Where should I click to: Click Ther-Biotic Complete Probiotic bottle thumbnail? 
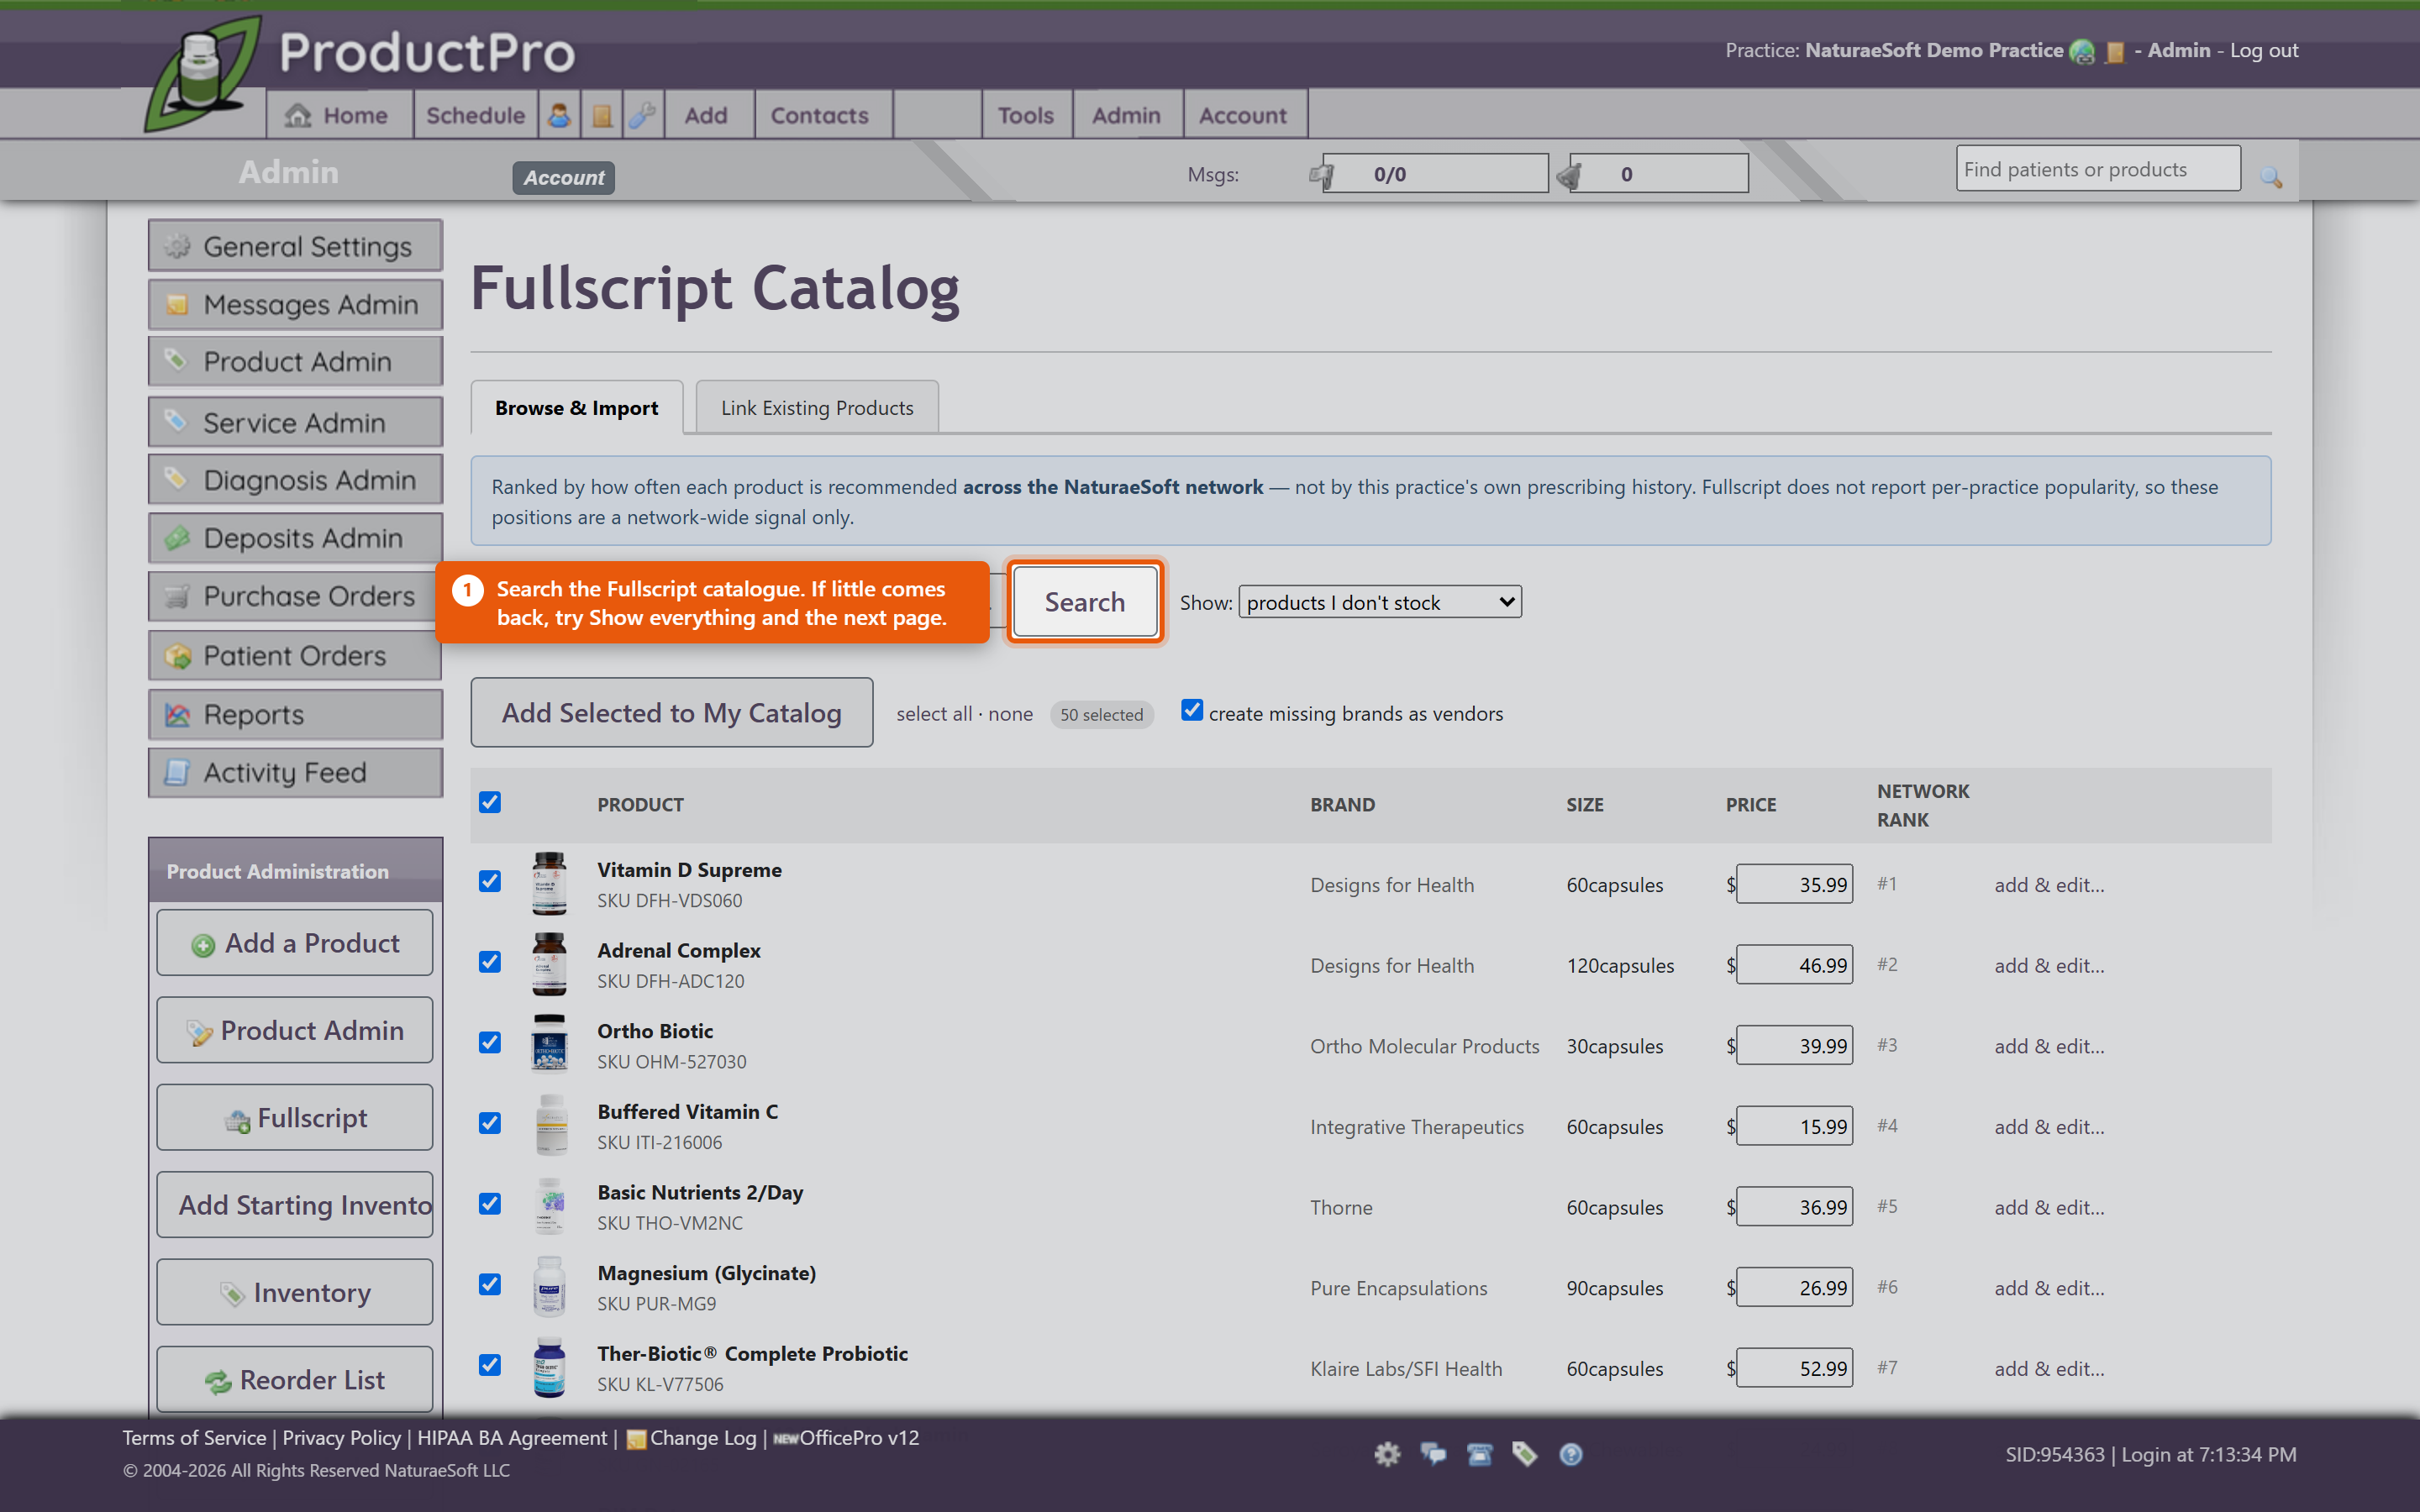pos(549,1368)
